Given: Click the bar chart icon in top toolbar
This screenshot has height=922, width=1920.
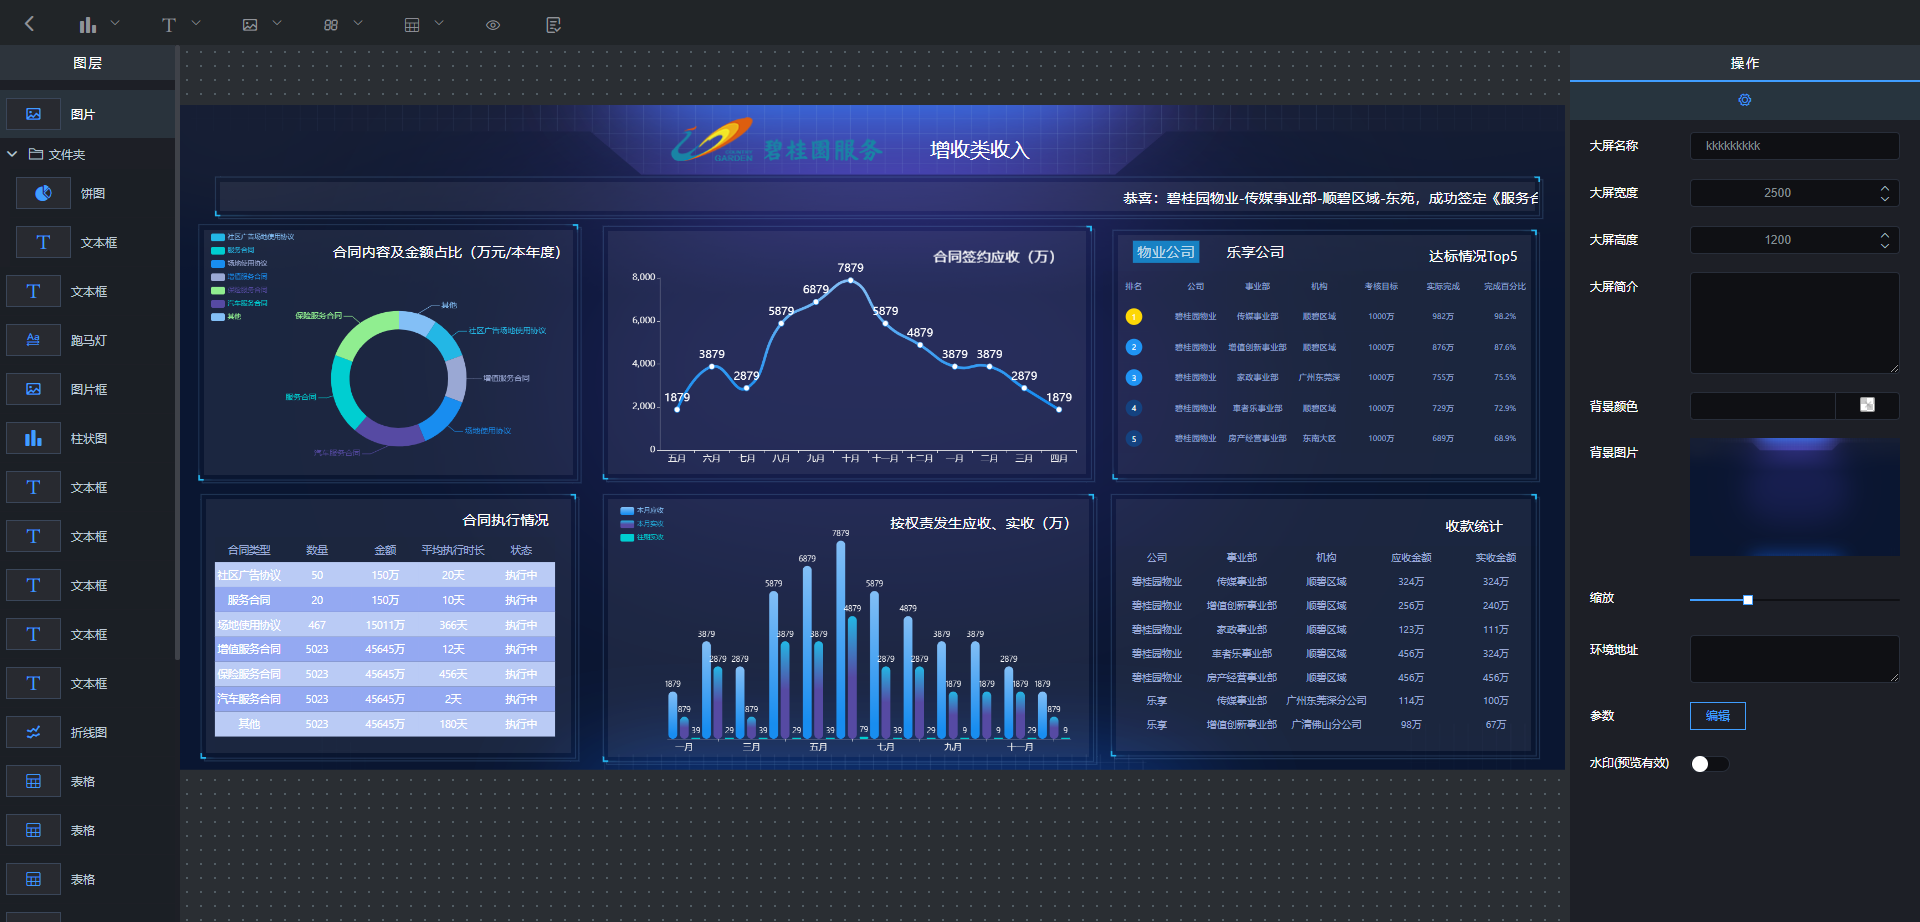Looking at the screenshot, I should [88, 24].
